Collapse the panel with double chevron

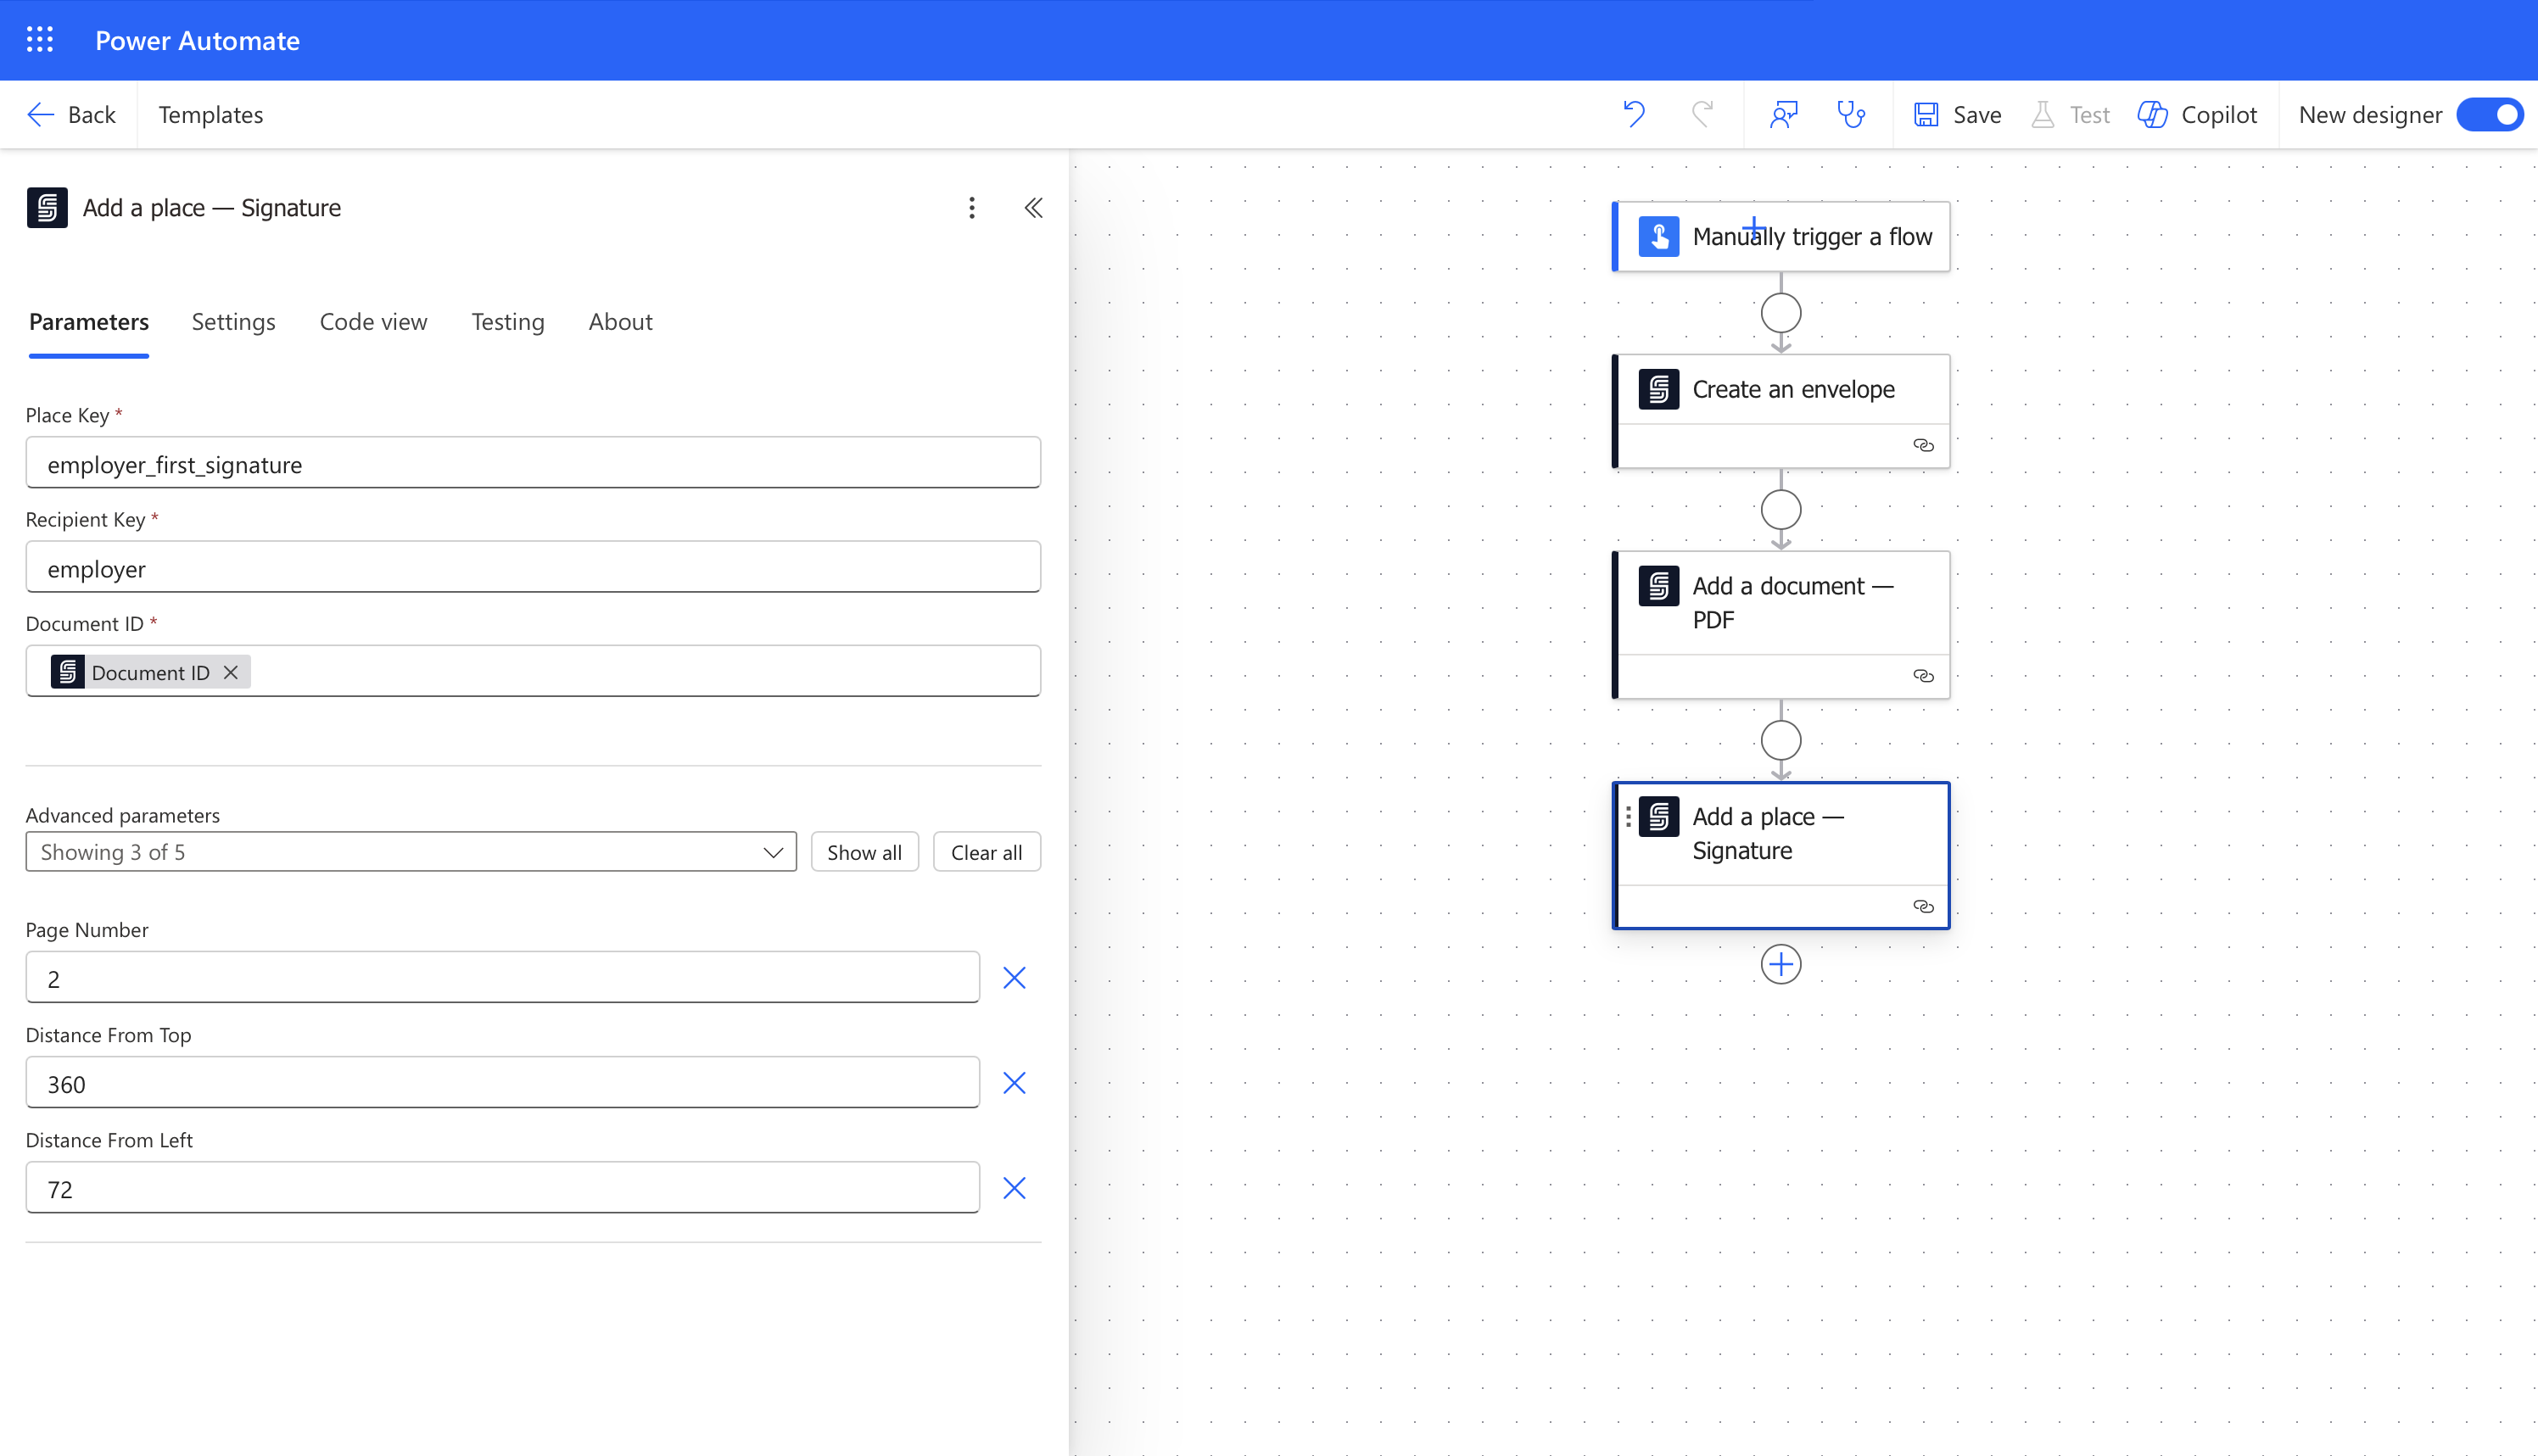1034,208
